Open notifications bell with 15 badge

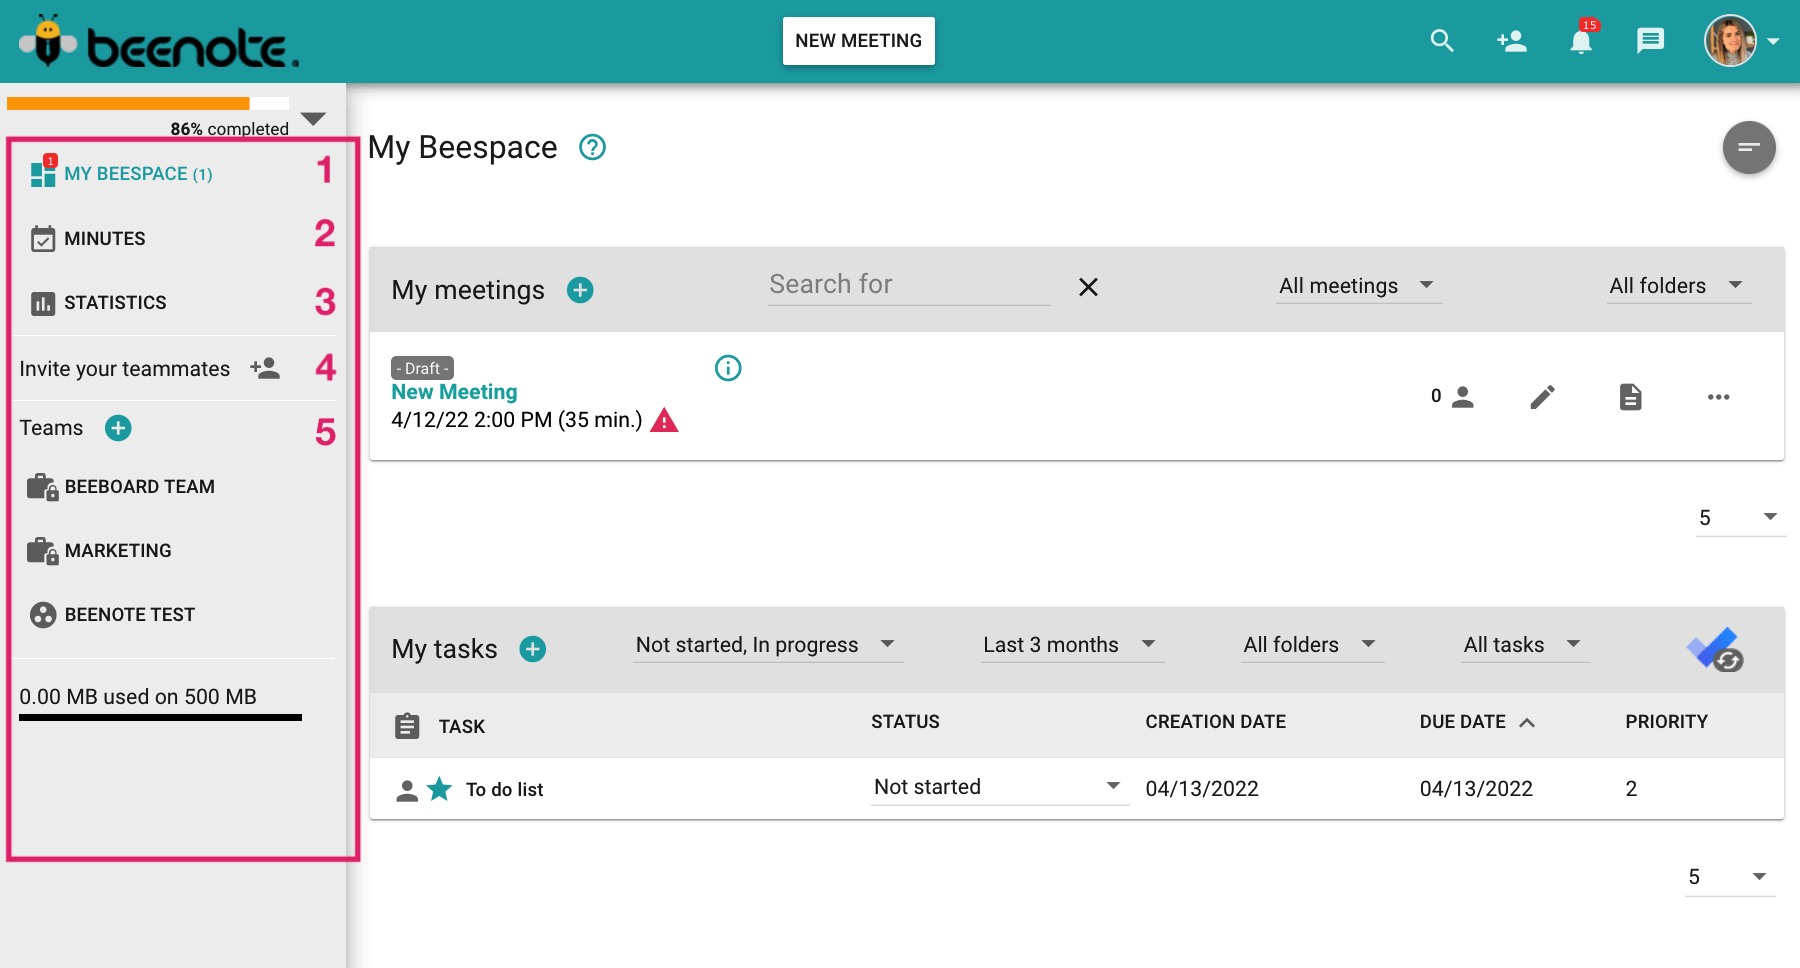click(1581, 40)
